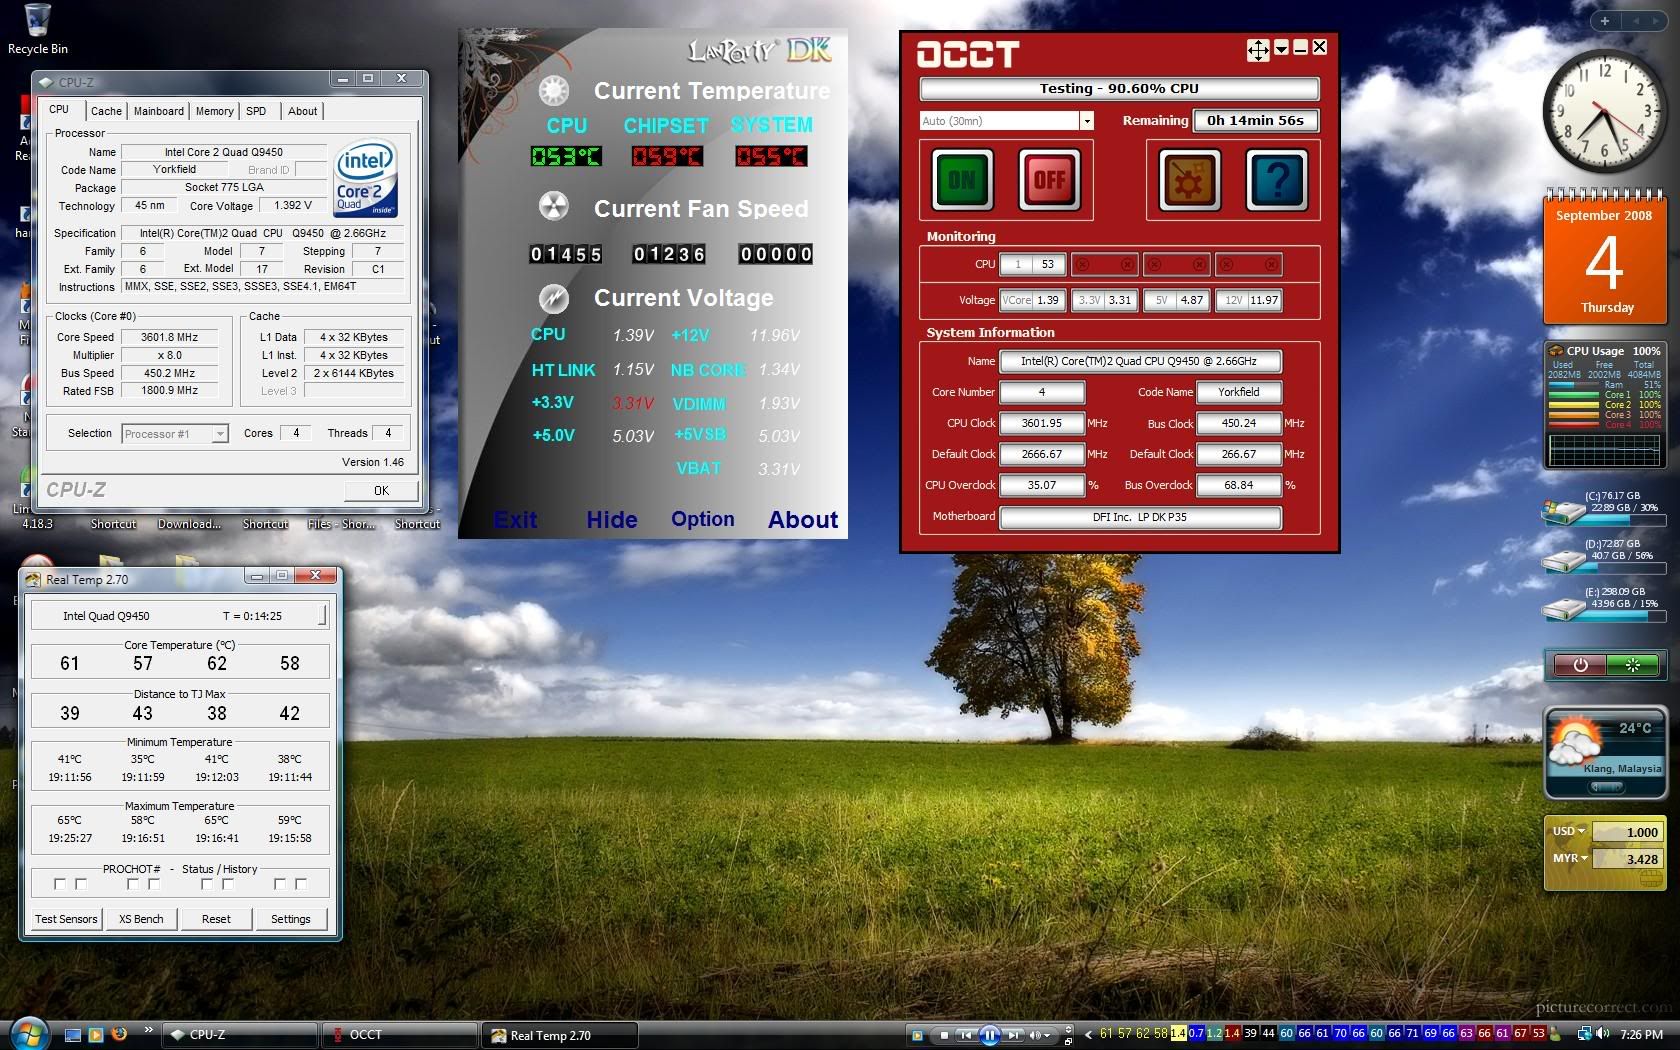Open OCCT settings via the gear icon
This screenshot has height=1050, width=1680.
tap(1189, 180)
